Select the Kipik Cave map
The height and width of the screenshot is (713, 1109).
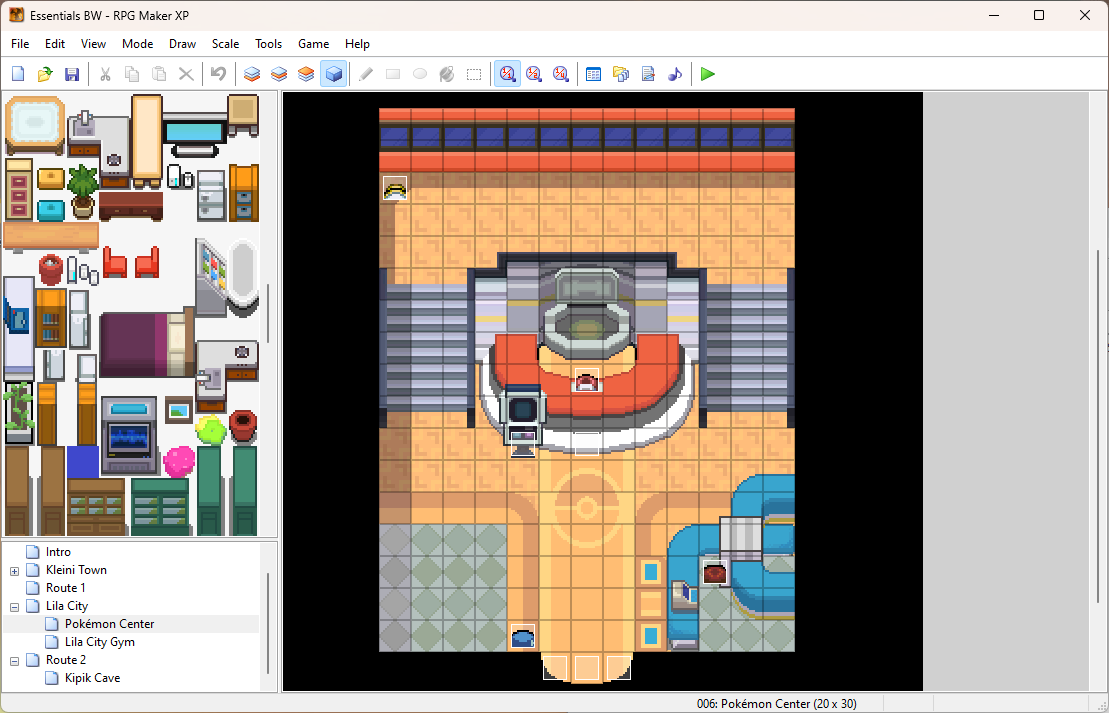92,678
